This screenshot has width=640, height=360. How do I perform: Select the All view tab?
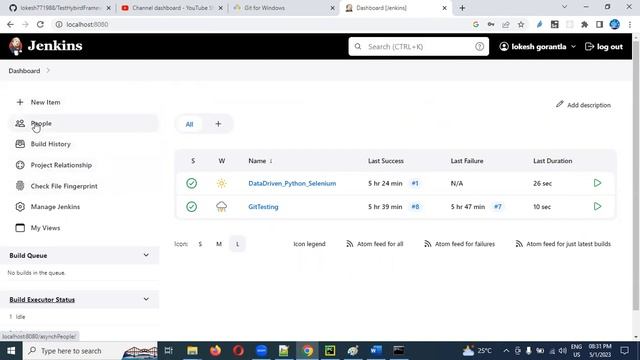[x=189, y=124]
